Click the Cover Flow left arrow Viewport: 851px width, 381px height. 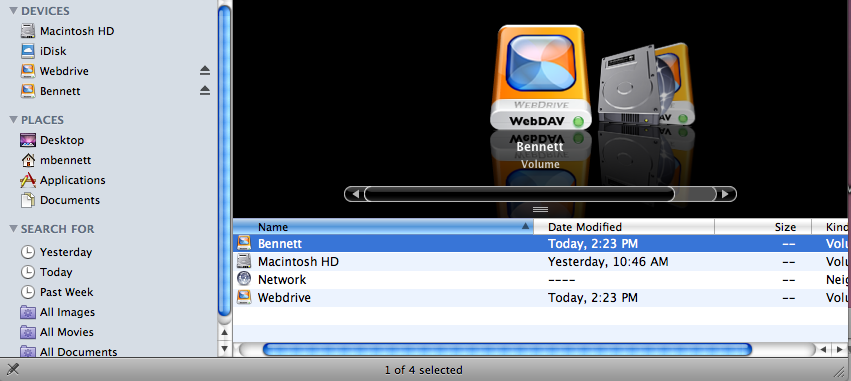(x=355, y=194)
